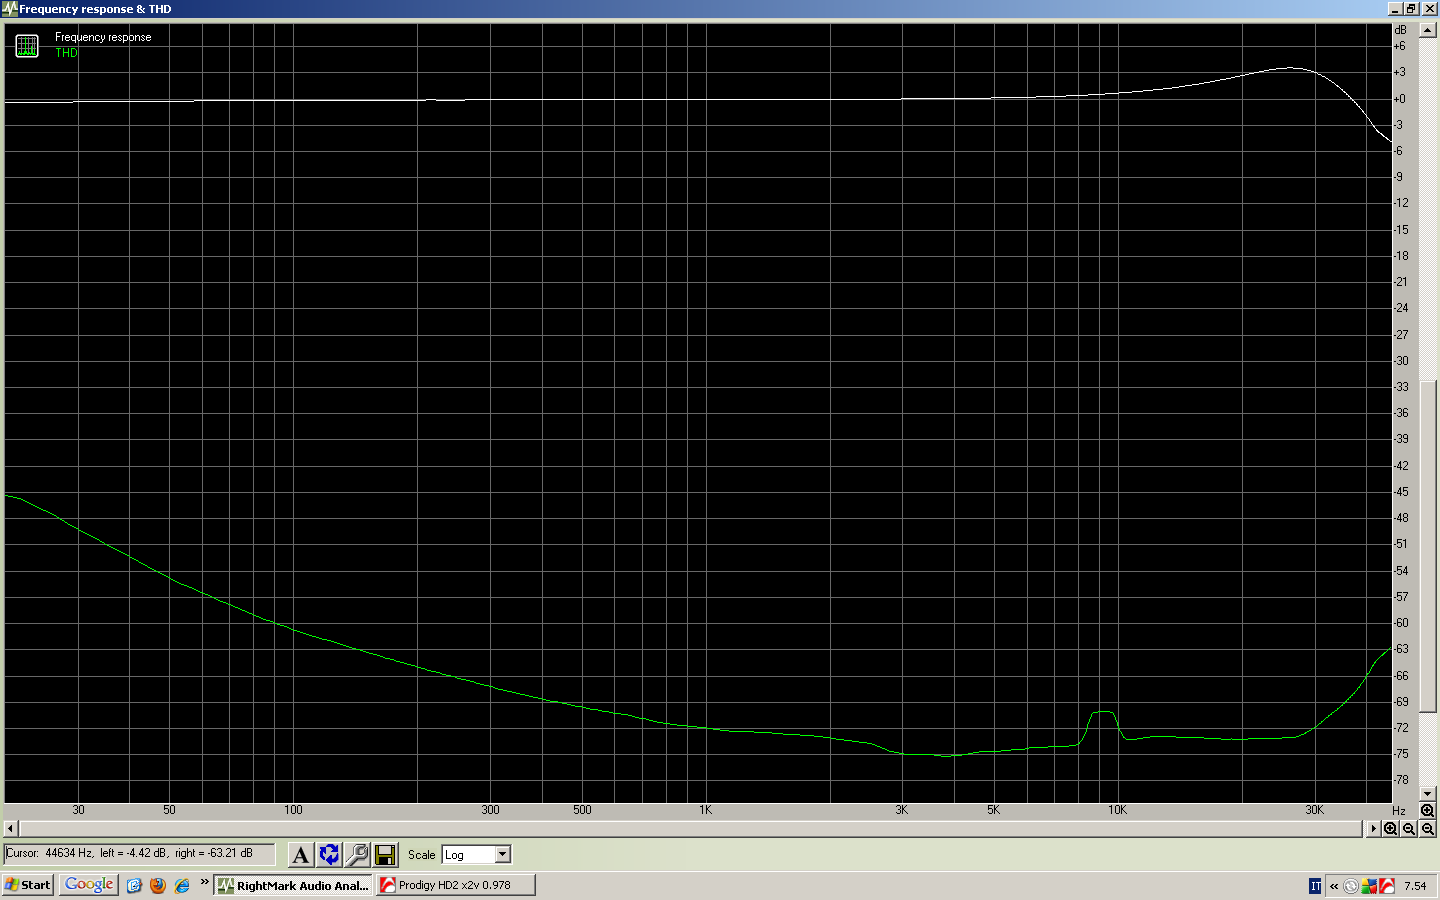Click the horizontal scrollbar right arrow

click(1373, 828)
